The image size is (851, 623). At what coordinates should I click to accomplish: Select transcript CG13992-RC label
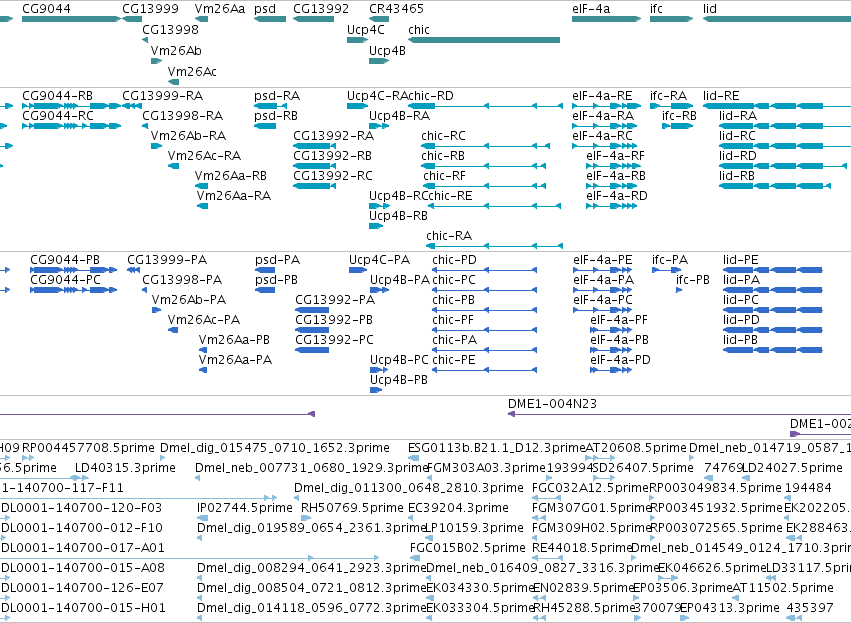pos(333,176)
